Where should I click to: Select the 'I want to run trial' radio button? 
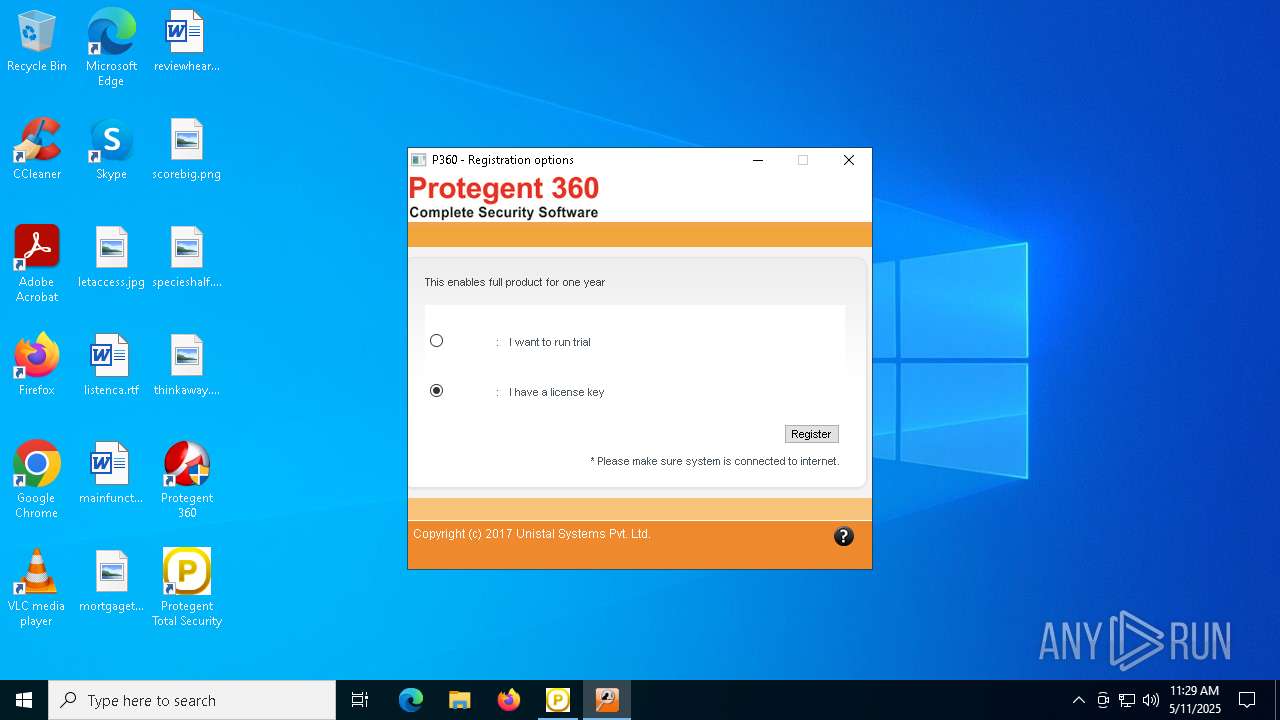click(437, 341)
